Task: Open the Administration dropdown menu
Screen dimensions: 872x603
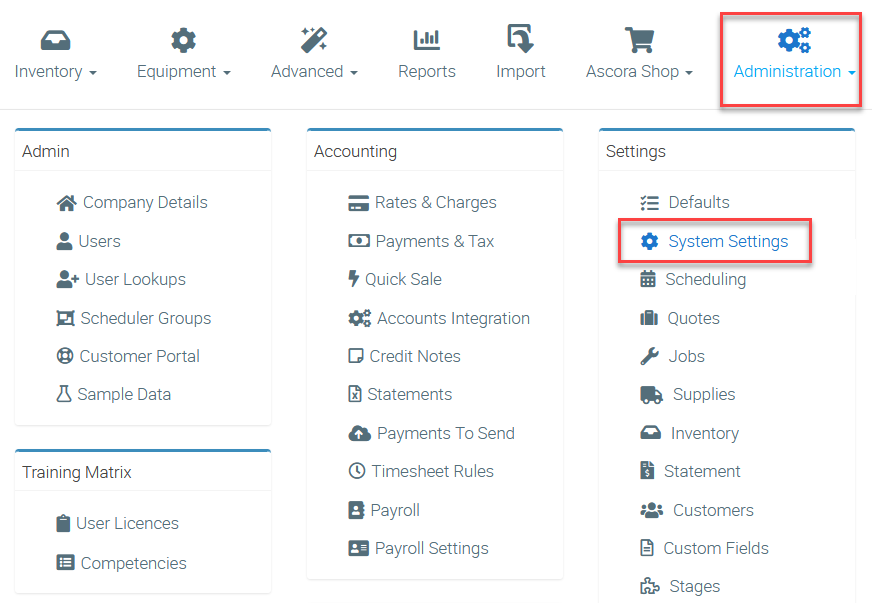Action: tap(794, 72)
